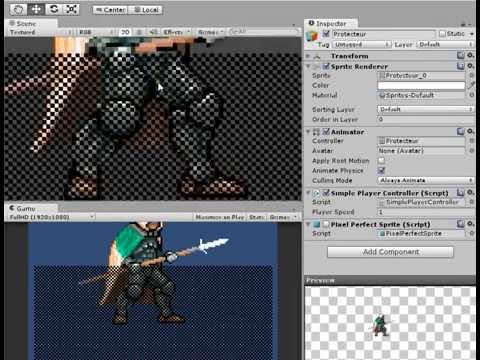Open the Animator gear settings menu
The width and height of the screenshot is (480, 360).
tap(470, 132)
